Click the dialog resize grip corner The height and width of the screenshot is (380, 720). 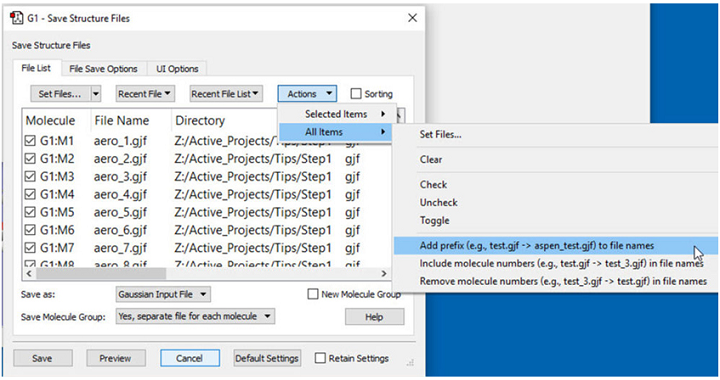(x=410, y=363)
